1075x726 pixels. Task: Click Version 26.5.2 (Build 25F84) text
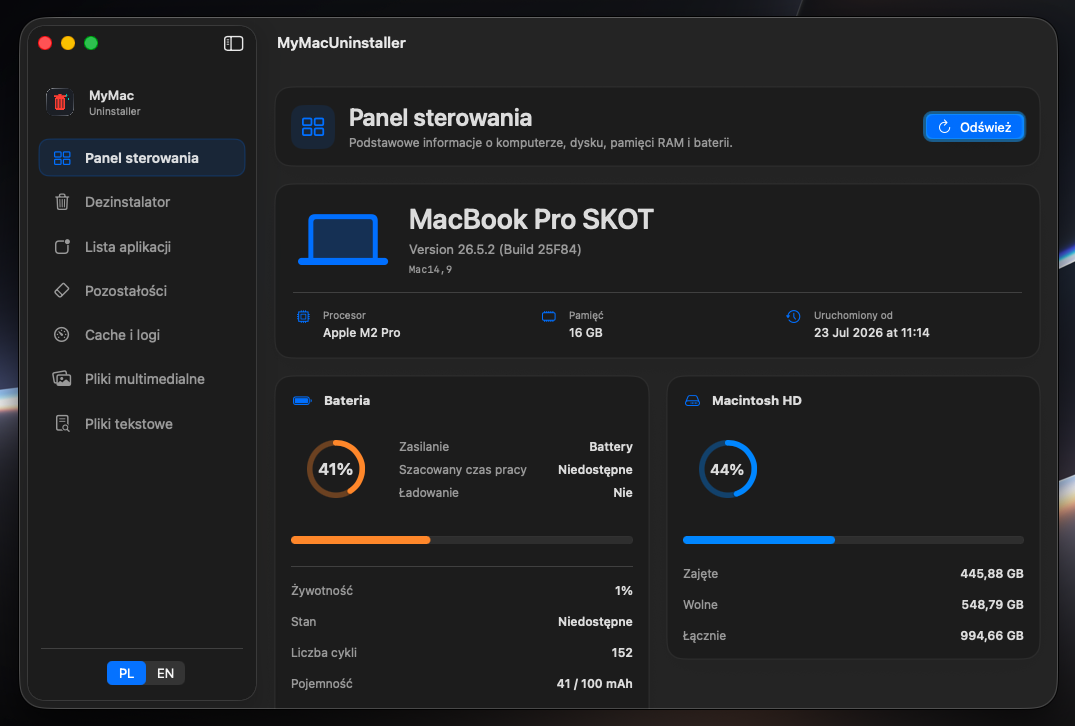(x=495, y=250)
